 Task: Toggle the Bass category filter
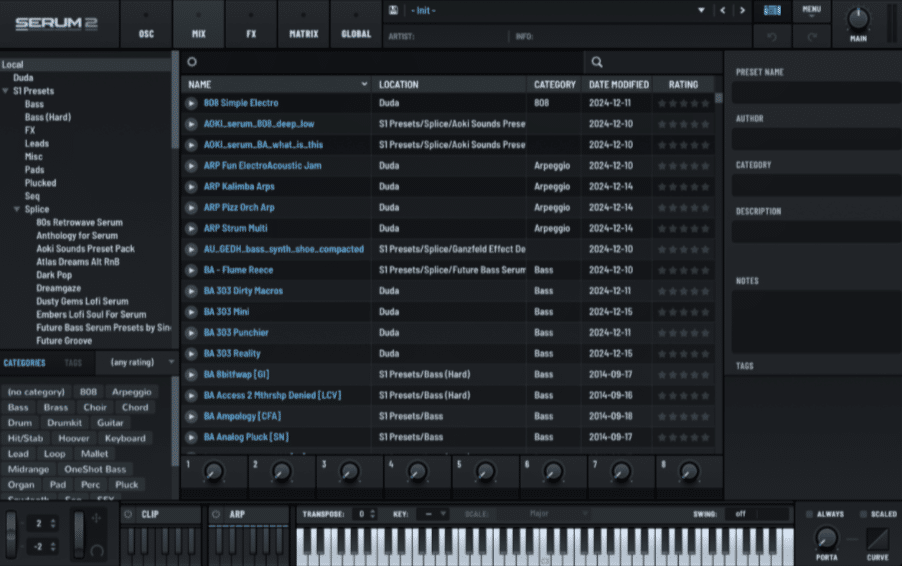[x=18, y=407]
